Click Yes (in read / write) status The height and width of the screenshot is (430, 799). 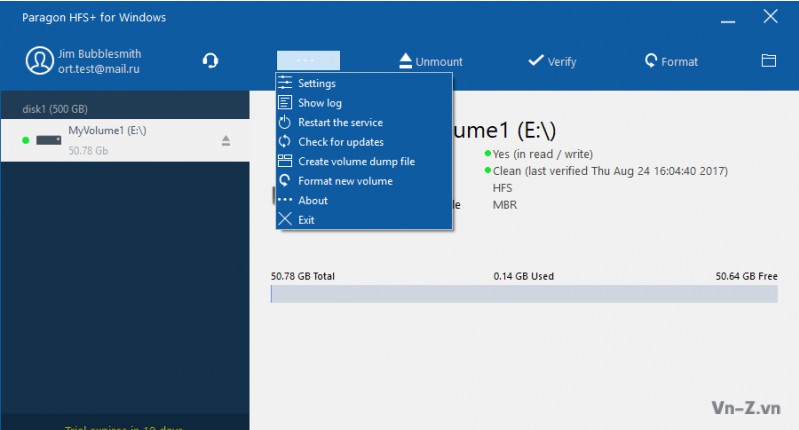tap(543, 154)
